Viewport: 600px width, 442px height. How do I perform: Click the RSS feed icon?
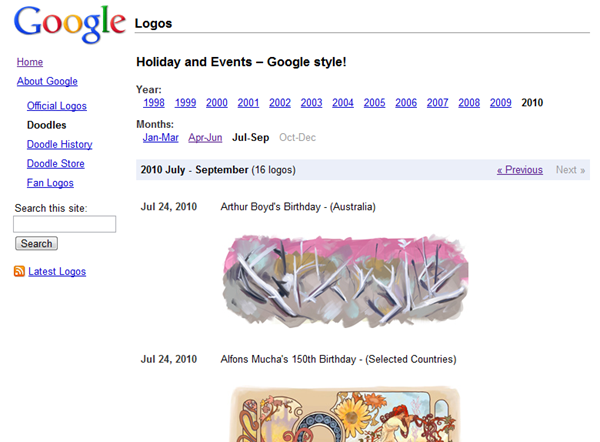point(20,271)
